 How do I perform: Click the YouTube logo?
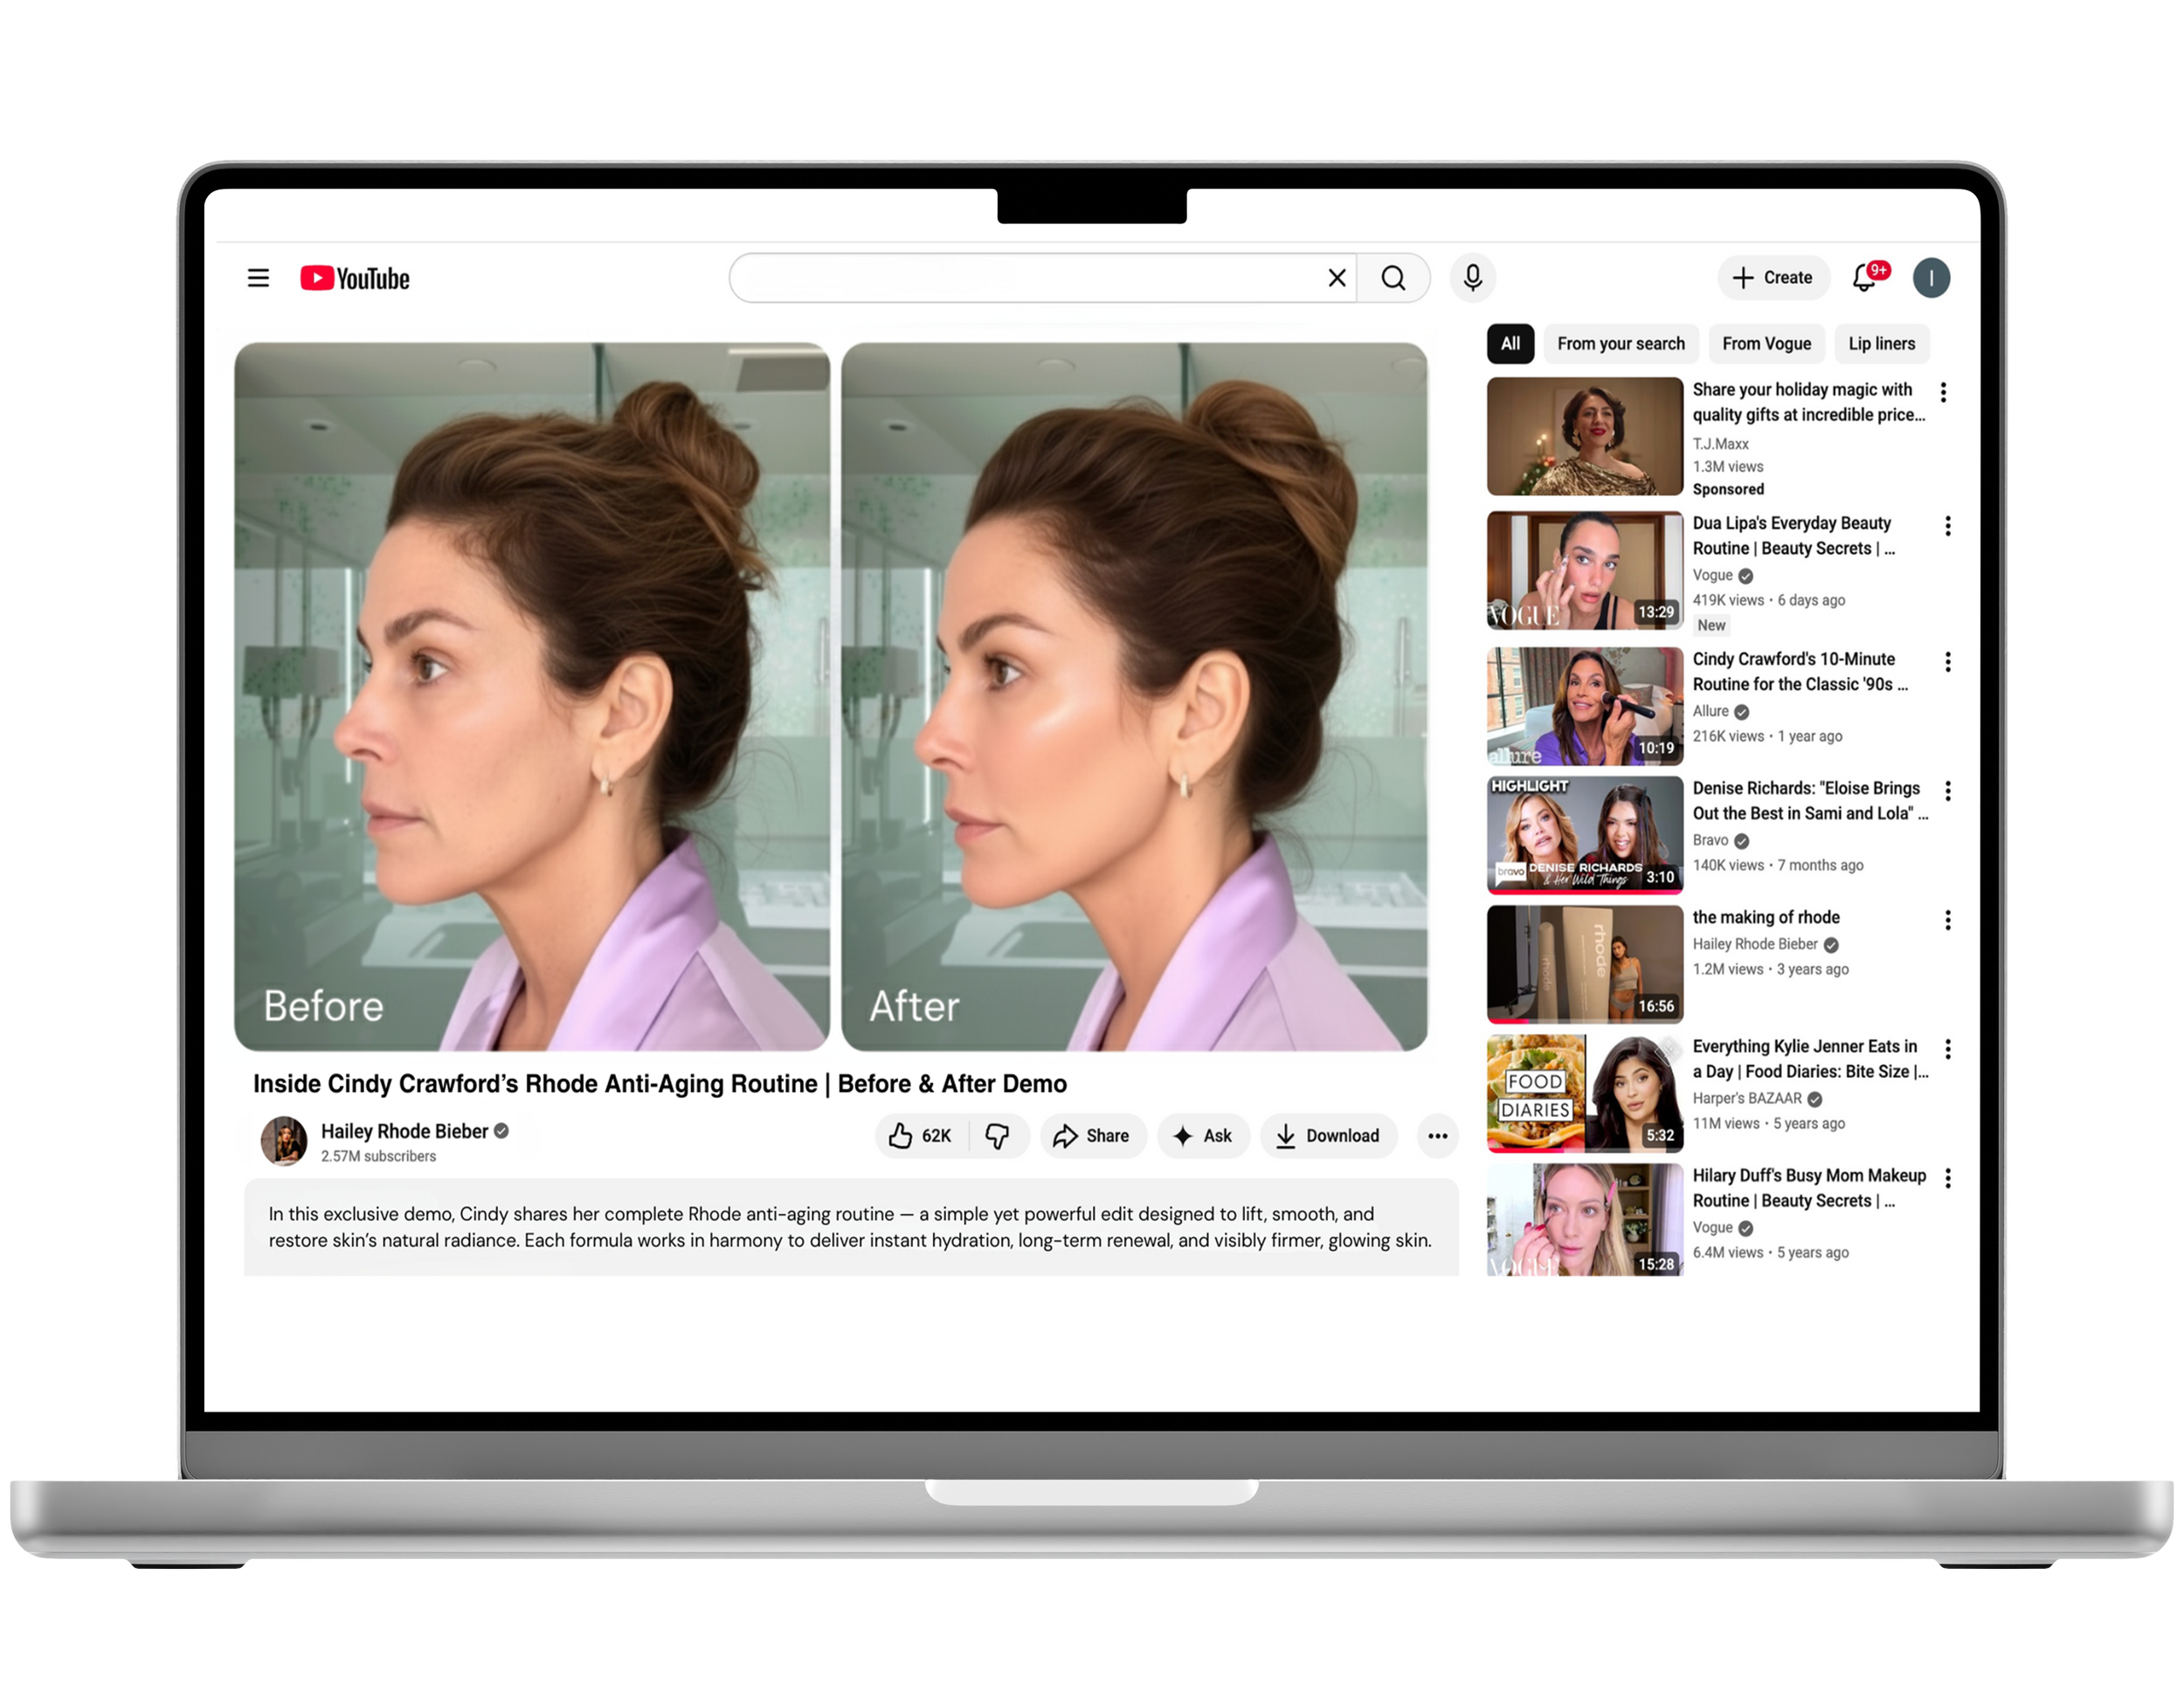(355, 278)
